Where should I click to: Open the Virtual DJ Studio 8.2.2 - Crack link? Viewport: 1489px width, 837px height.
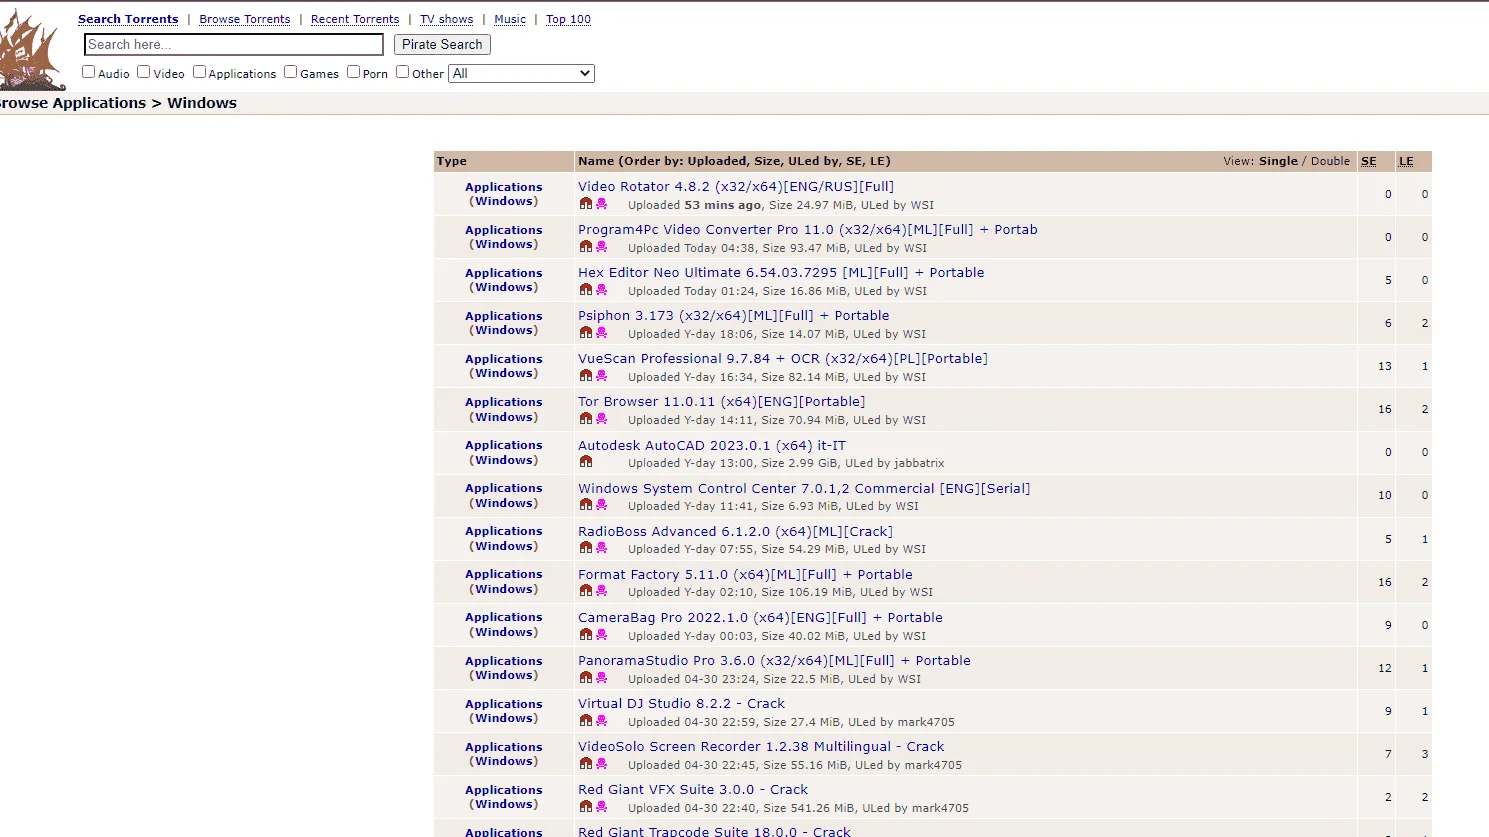tap(682, 703)
